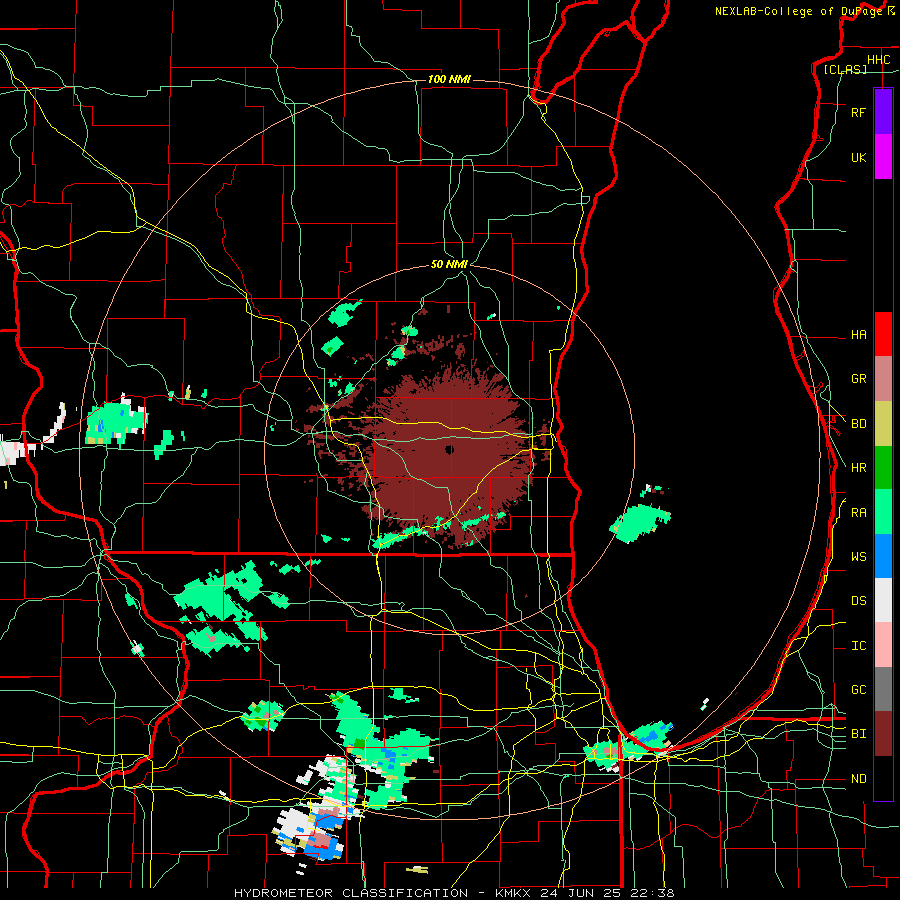The height and width of the screenshot is (900, 900).
Task: Click the gray GC legend swatch
Action: (883, 689)
